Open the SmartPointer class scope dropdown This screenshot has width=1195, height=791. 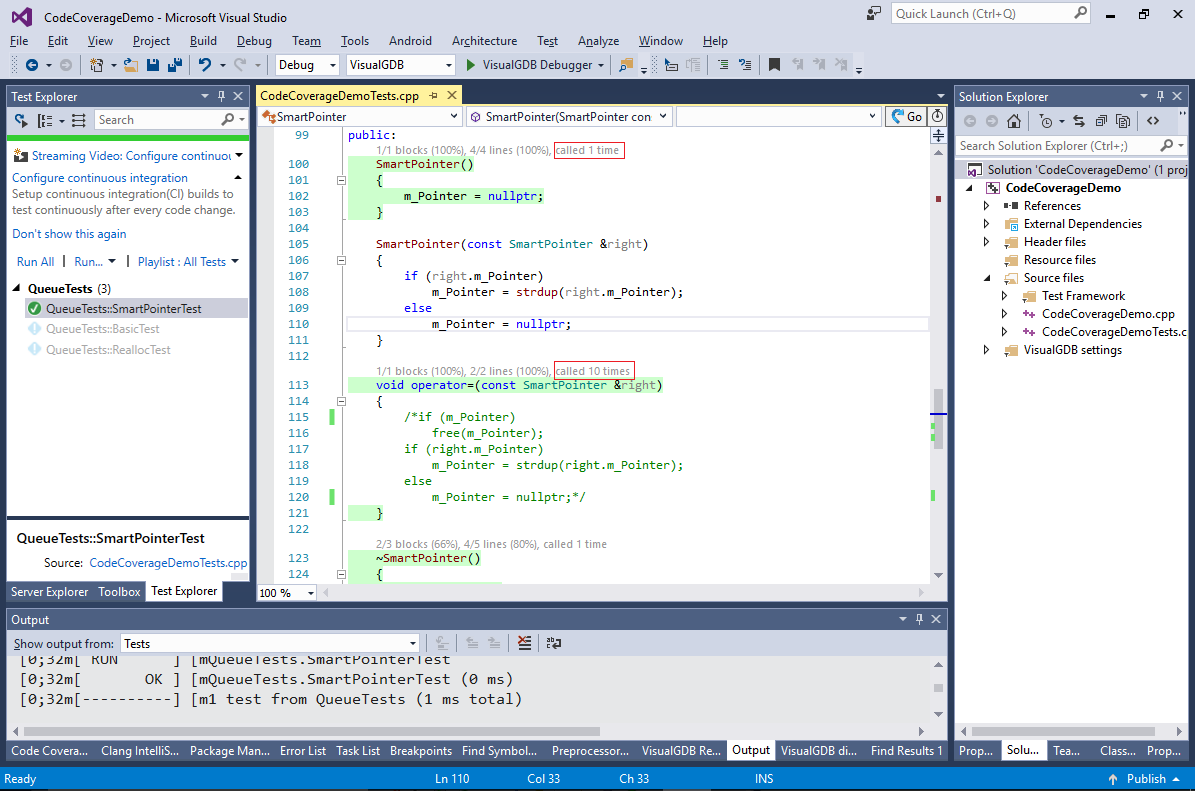pos(360,117)
